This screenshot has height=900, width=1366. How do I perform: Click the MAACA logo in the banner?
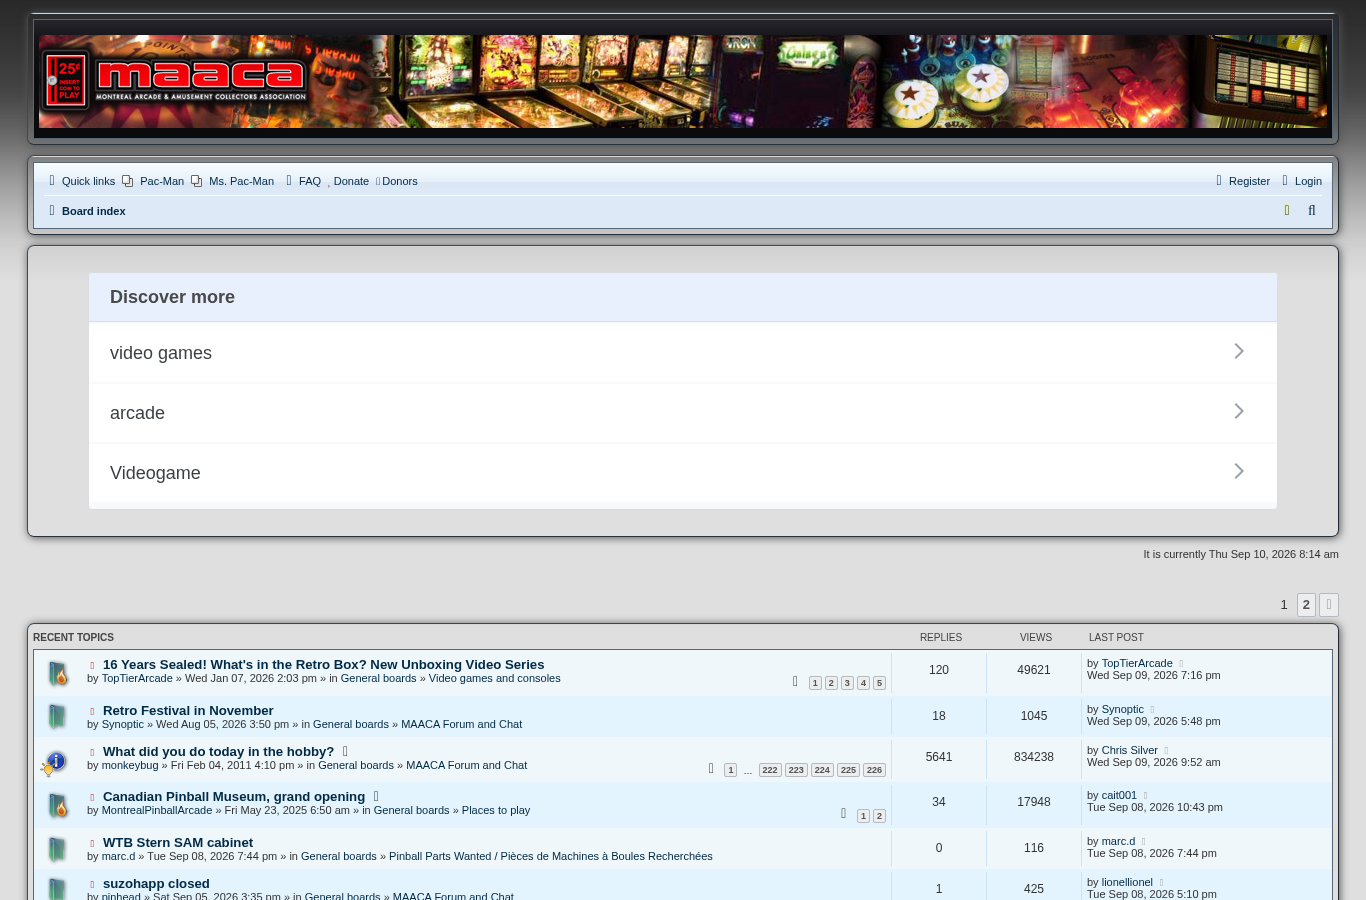click(174, 81)
